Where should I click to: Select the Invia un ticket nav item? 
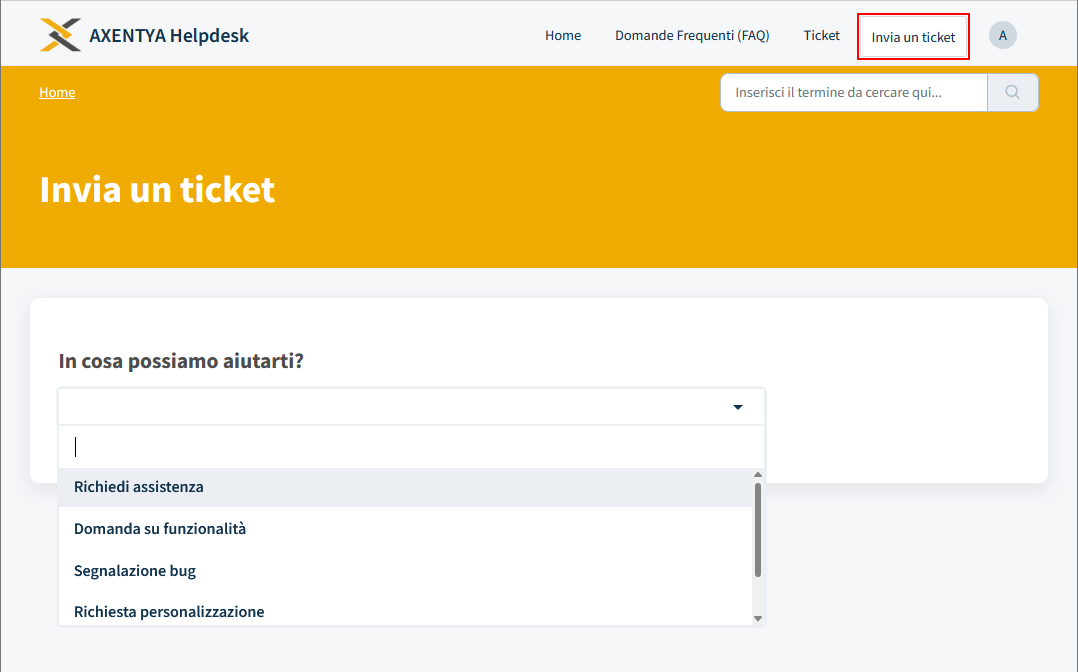[x=913, y=37]
